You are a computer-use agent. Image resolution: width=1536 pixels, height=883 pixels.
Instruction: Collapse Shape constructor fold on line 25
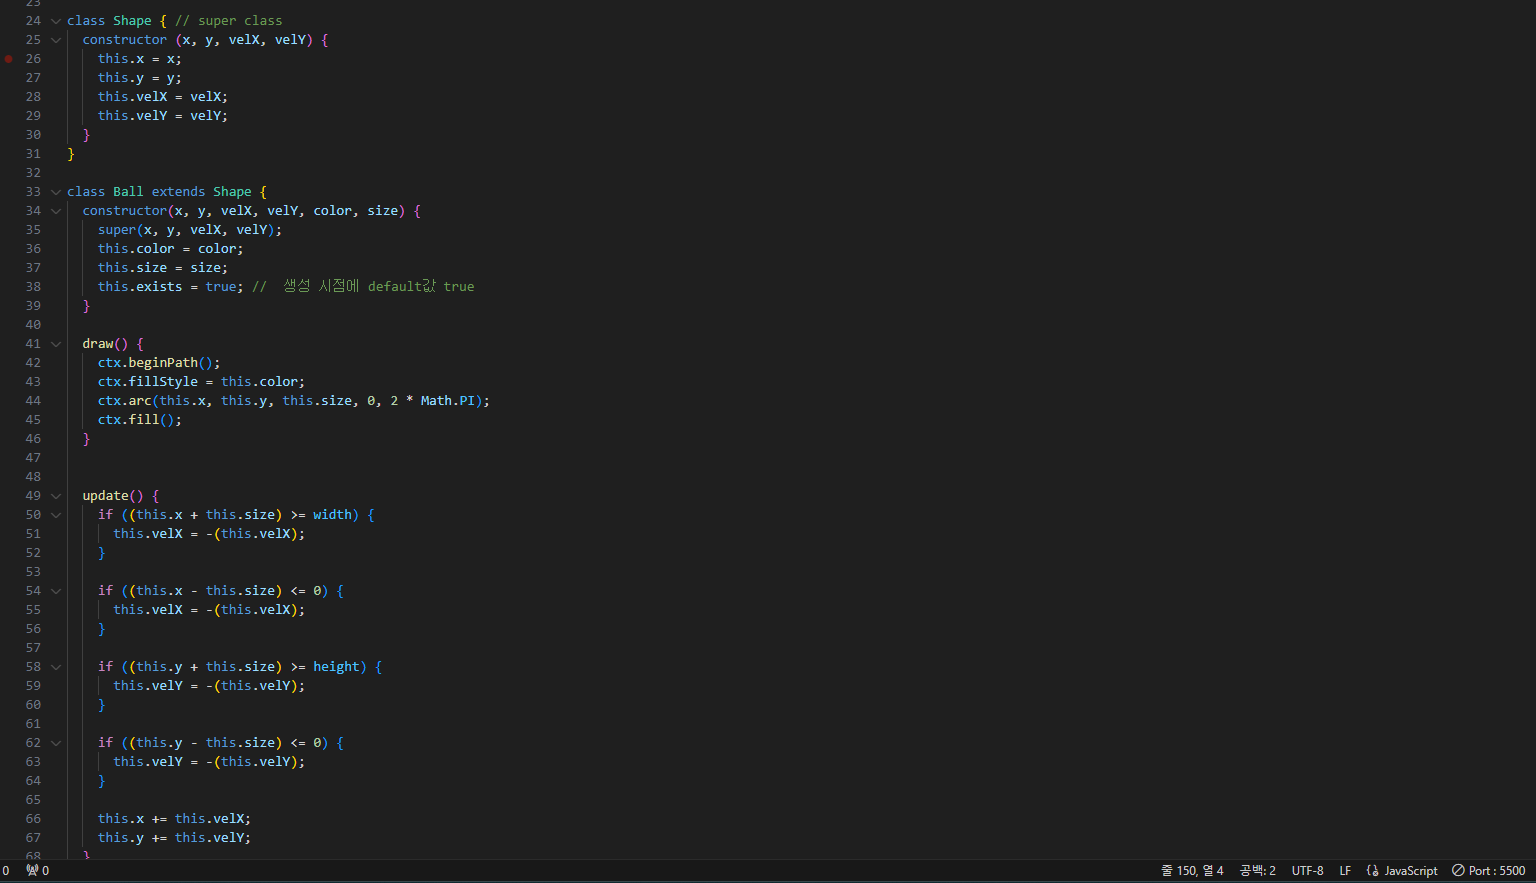coord(56,40)
